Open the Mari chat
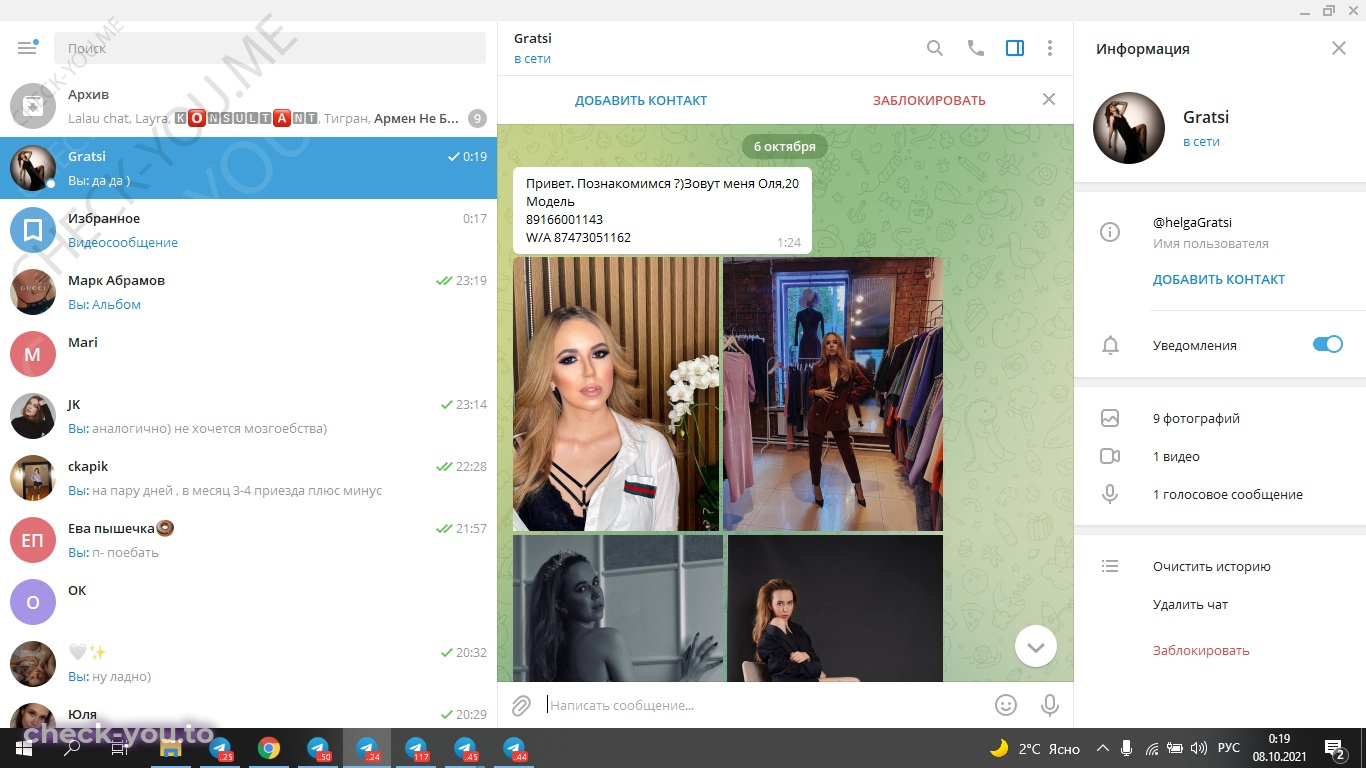Image resolution: width=1366 pixels, height=768 pixels. pyautogui.click(x=248, y=354)
